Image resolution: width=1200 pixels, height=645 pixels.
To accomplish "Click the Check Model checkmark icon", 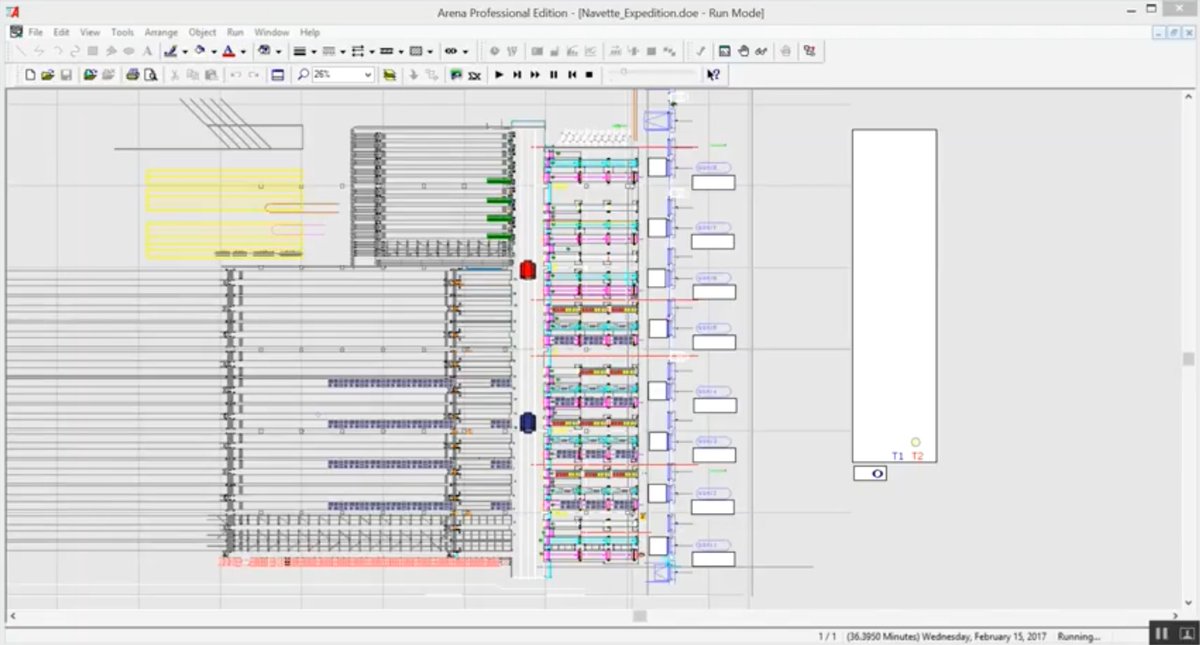I will pyautogui.click(x=700, y=51).
